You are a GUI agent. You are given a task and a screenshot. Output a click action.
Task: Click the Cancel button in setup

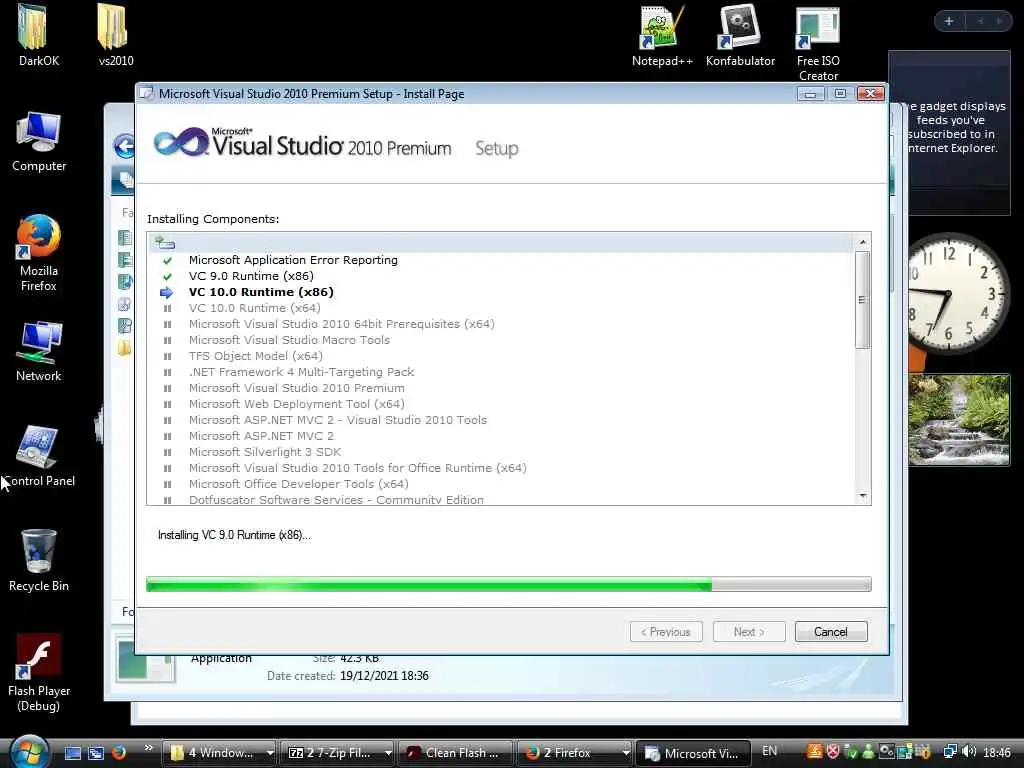(x=831, y=632)
